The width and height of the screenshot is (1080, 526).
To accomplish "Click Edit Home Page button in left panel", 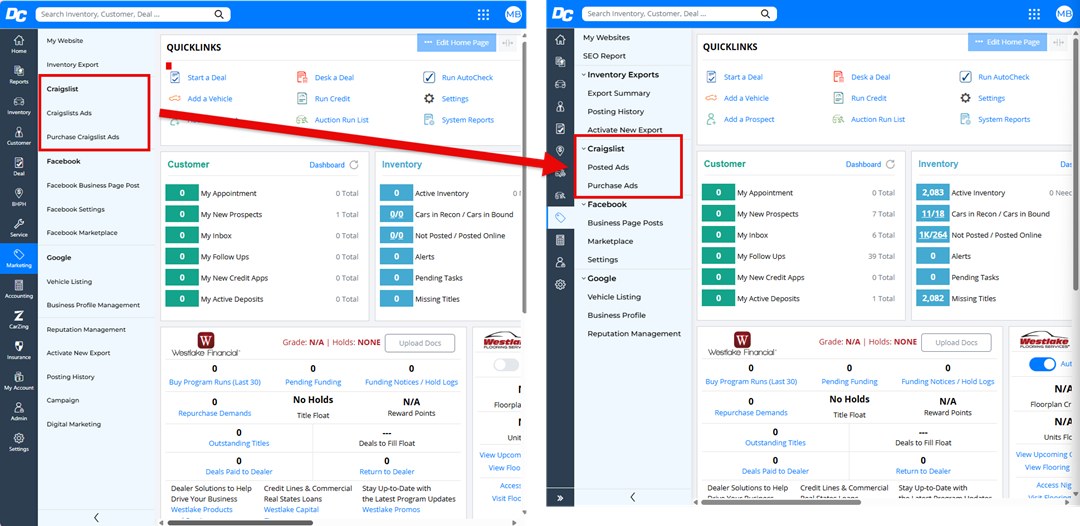I will pos(456,42).
